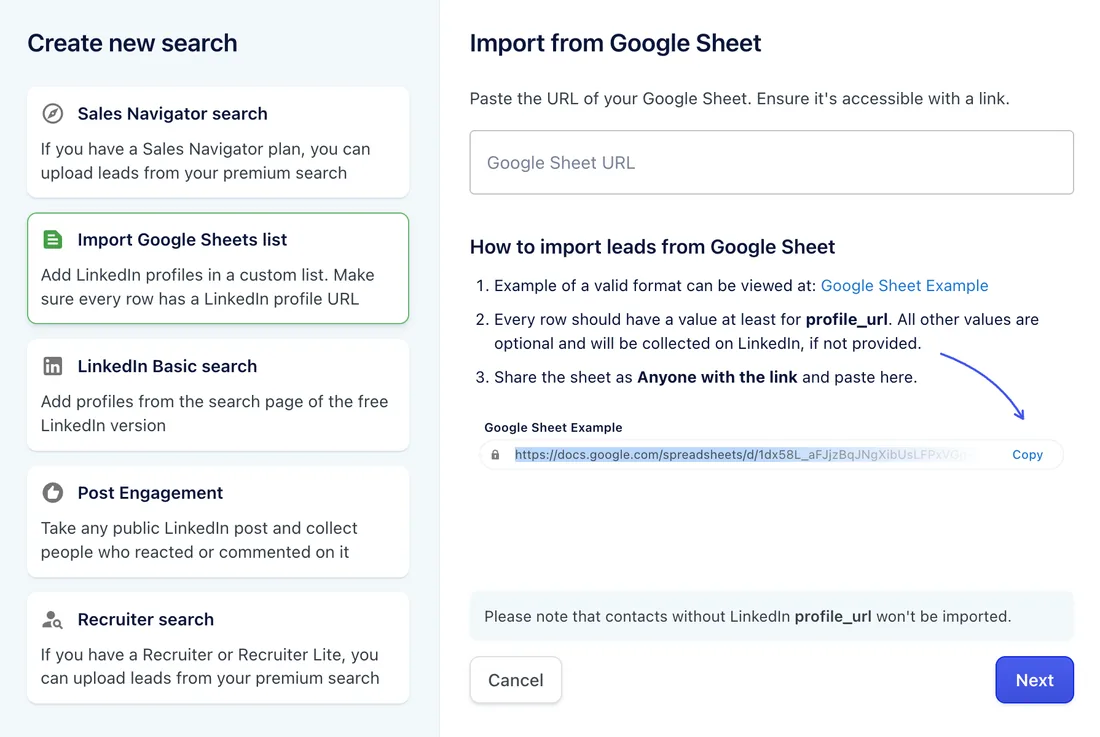Click 'Add LinkedIn profiles in a custom list' description

click(208, 287)
